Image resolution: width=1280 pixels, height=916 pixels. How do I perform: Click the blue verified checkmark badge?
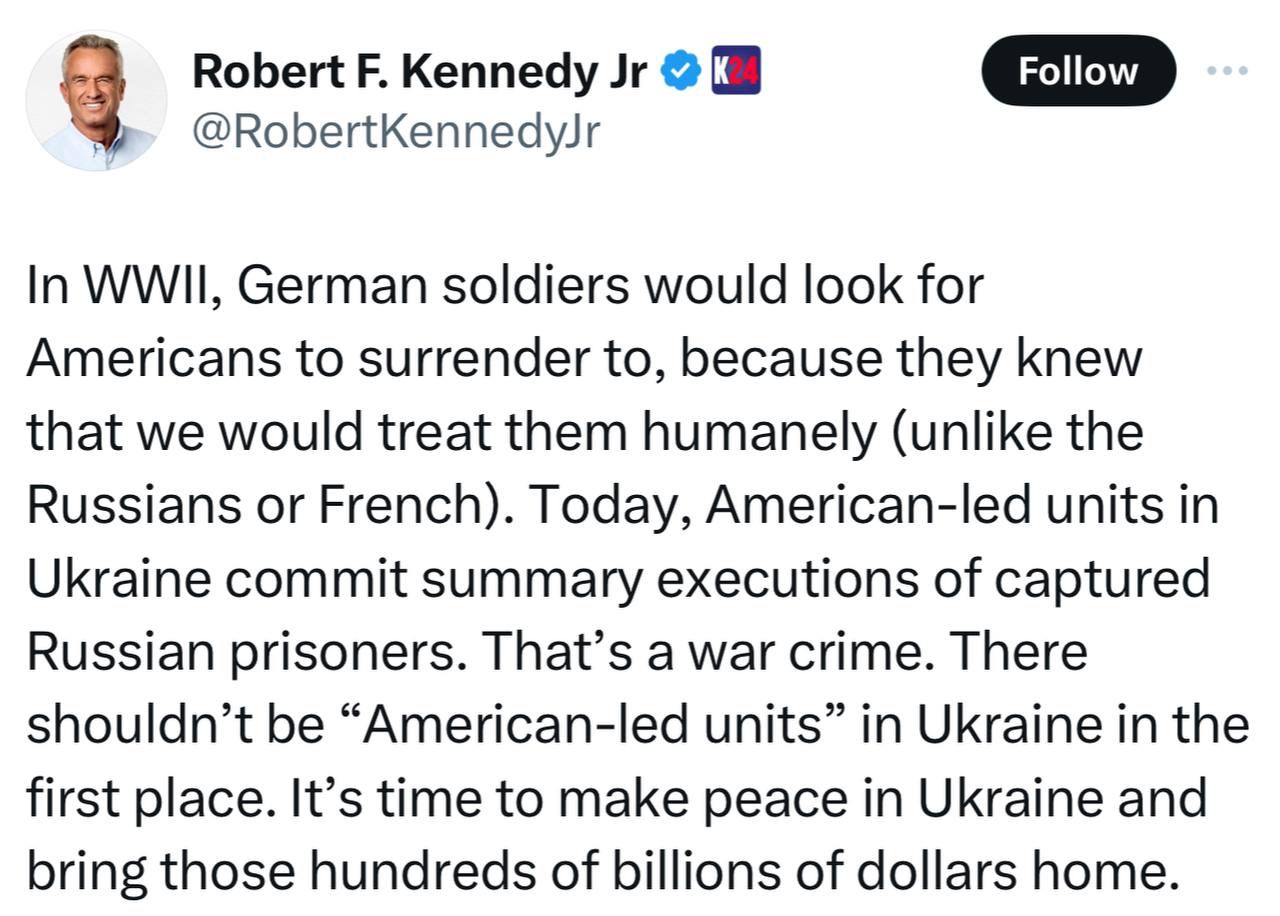click(683, 71)
